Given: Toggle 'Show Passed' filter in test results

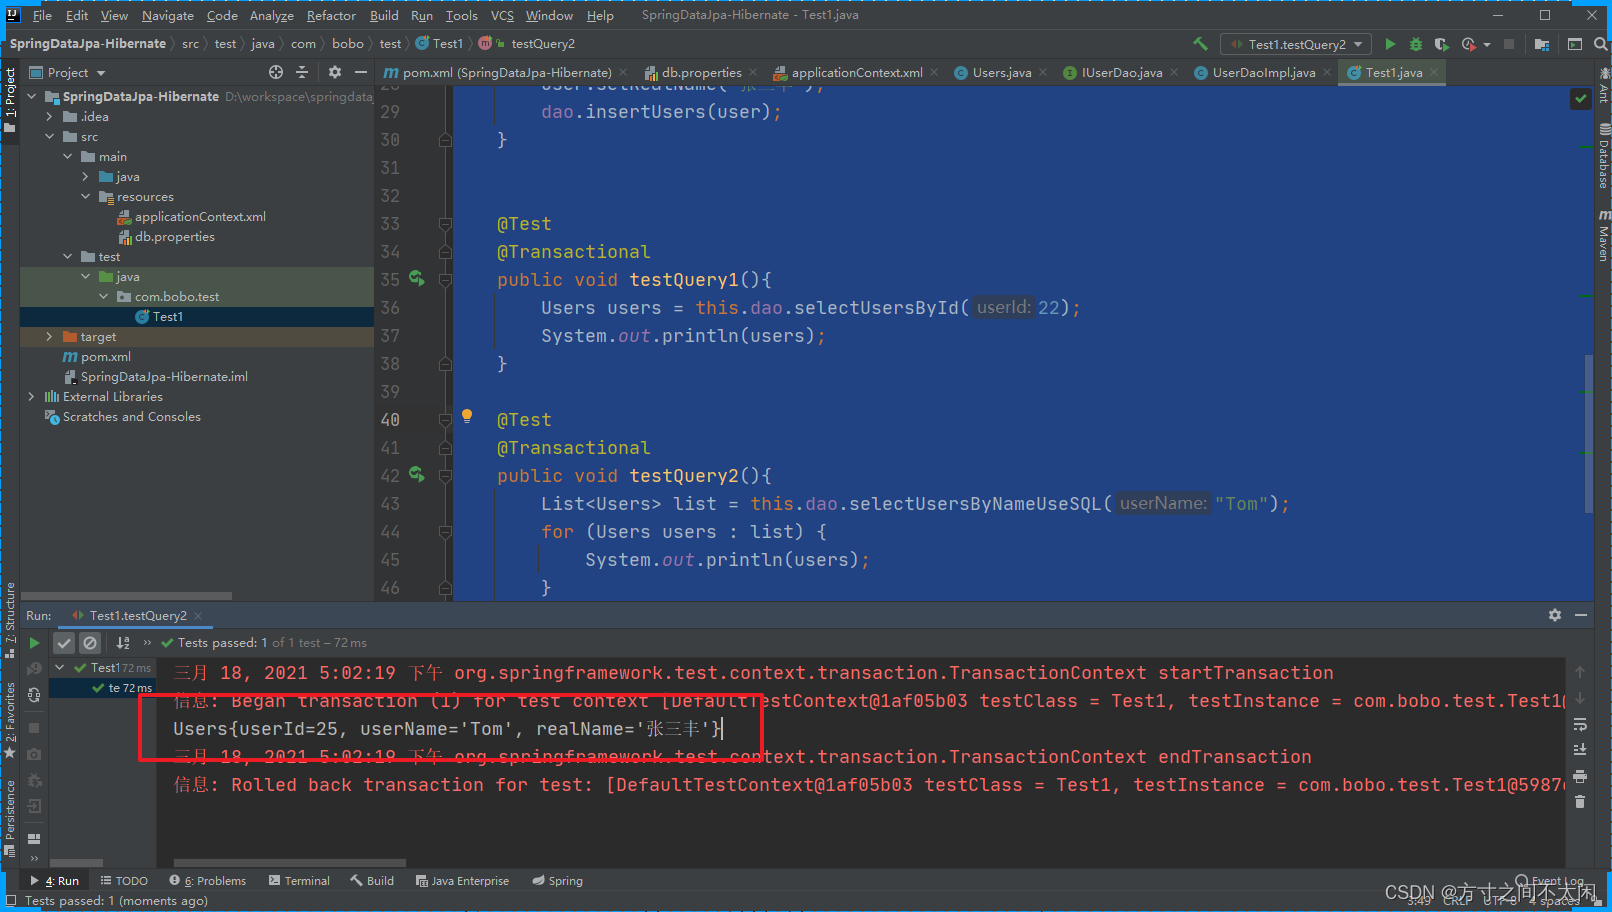Looking at the screenshot, I should (64, 642).
